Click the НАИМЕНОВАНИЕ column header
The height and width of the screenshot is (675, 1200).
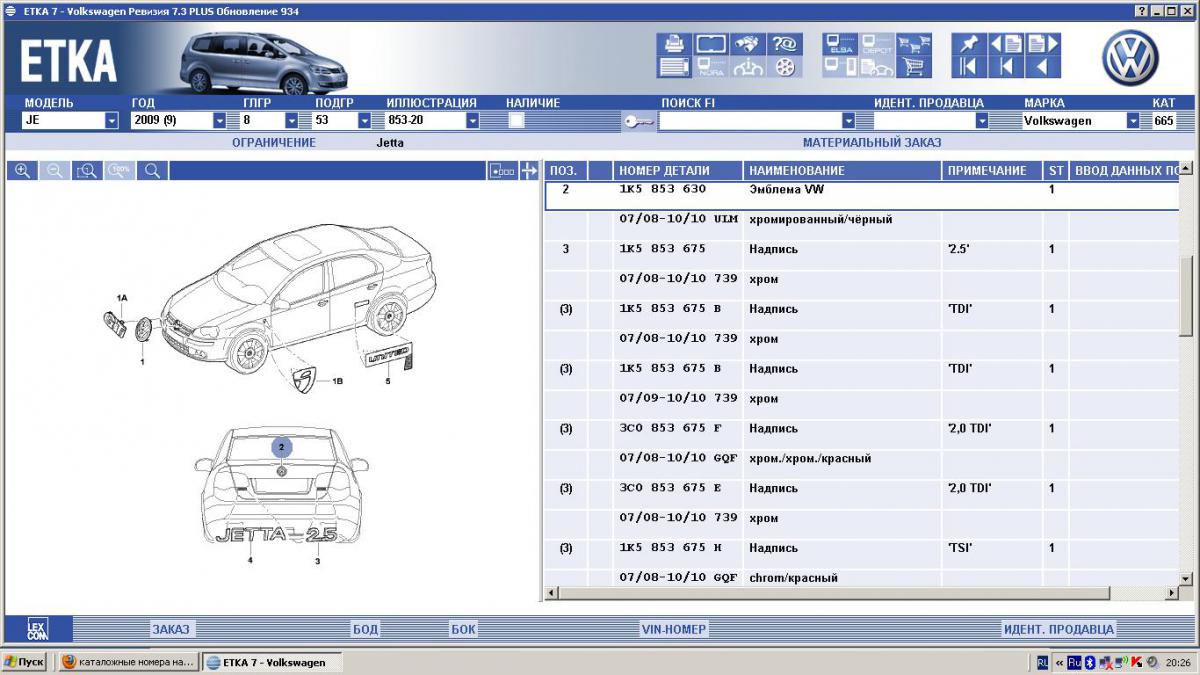pyautogui.click(x=843, y=171)
